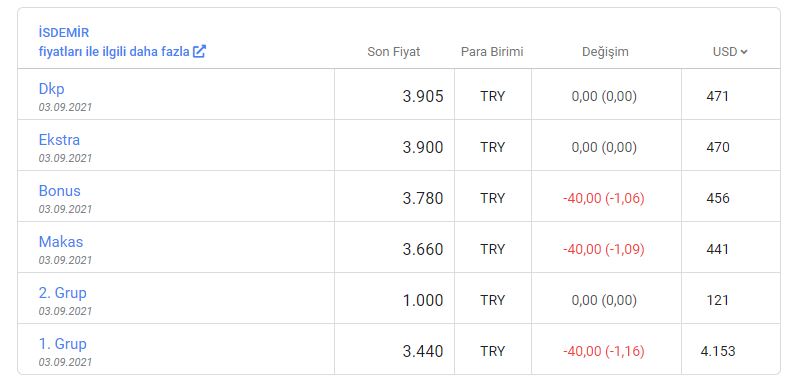
Task: Click the Makas change value -40,00 (-1,09)
Action: click(x=604, y=249)
